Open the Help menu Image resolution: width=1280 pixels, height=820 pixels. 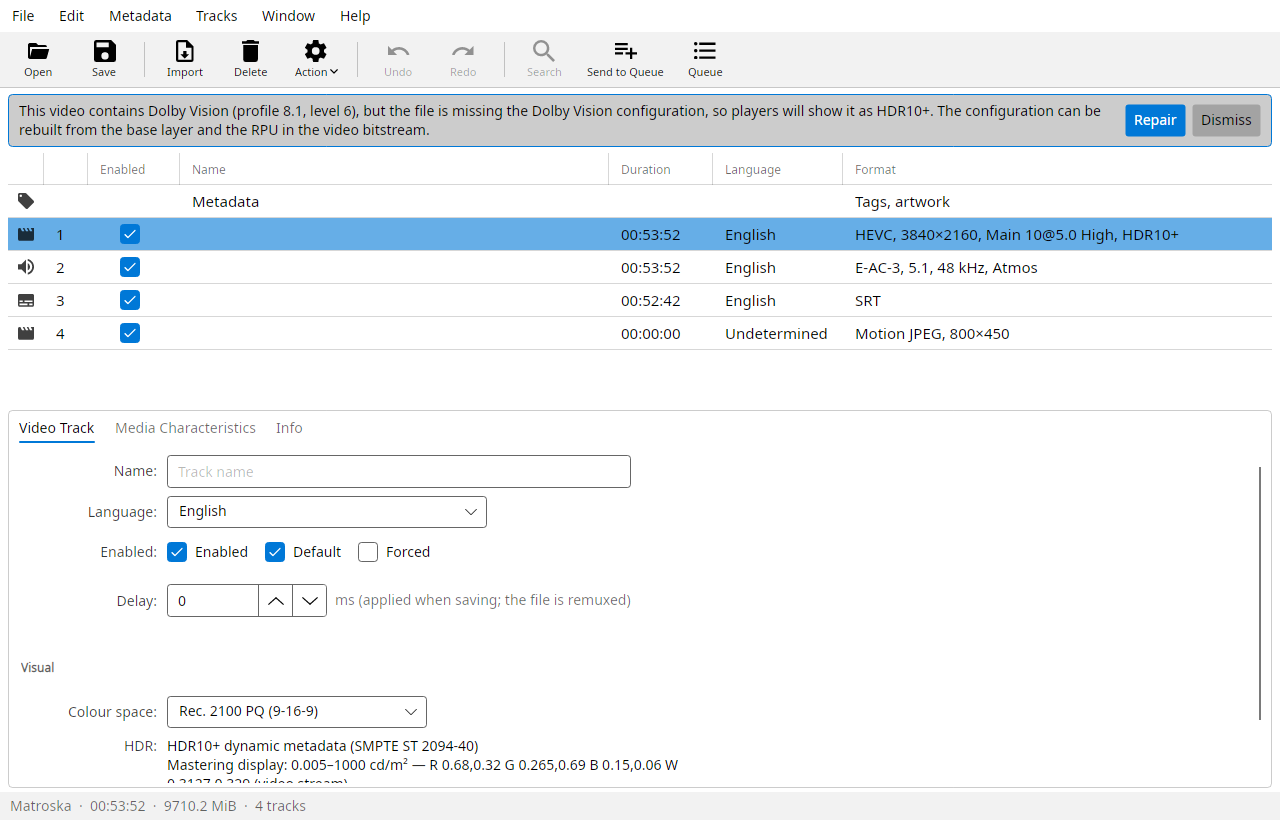(x=355, y=16)
